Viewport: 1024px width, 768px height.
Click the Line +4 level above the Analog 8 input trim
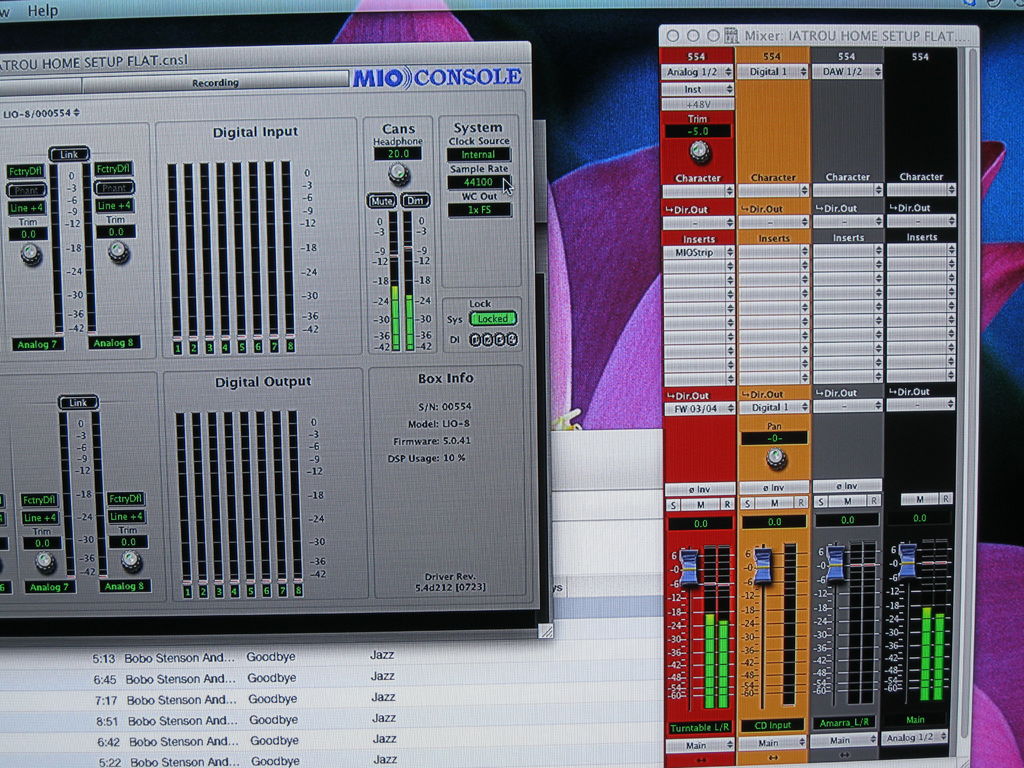[x=115, y=206]
